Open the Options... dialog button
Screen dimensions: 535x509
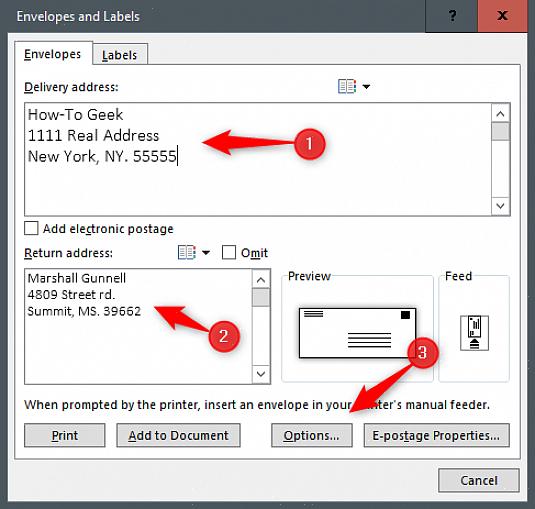pos(312,435)
